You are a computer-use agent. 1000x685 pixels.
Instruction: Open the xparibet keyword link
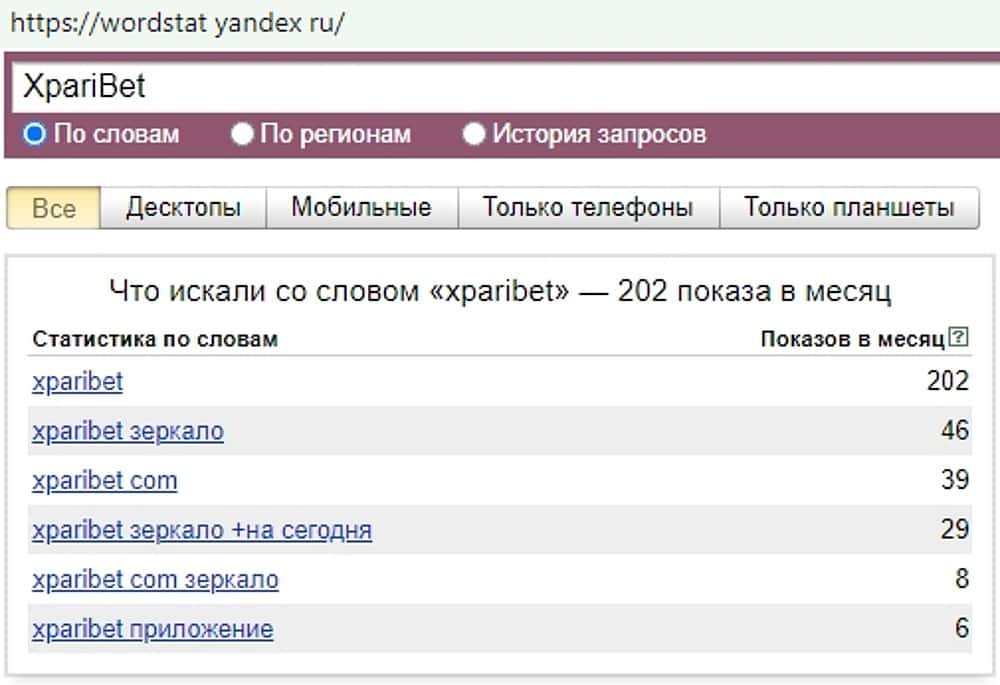[77, 381]
